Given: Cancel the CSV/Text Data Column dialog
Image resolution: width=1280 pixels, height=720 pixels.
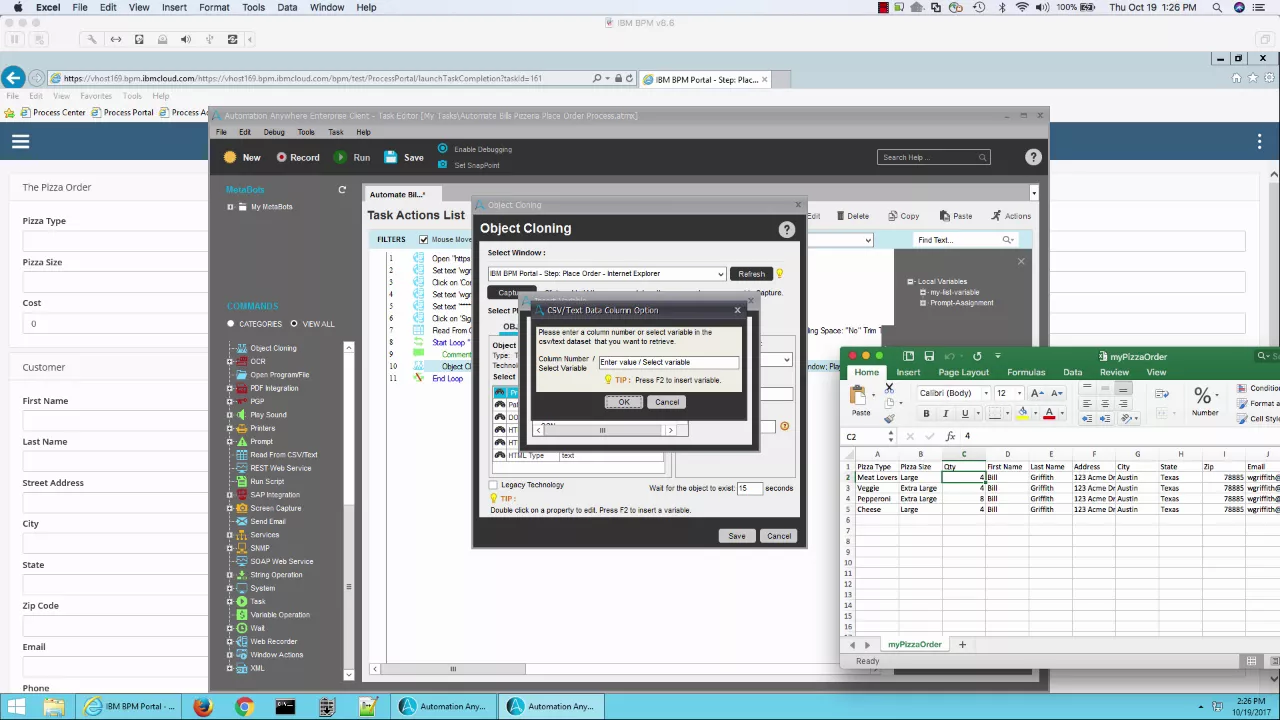Looking at the screenshot, I should tap(667, 402).
